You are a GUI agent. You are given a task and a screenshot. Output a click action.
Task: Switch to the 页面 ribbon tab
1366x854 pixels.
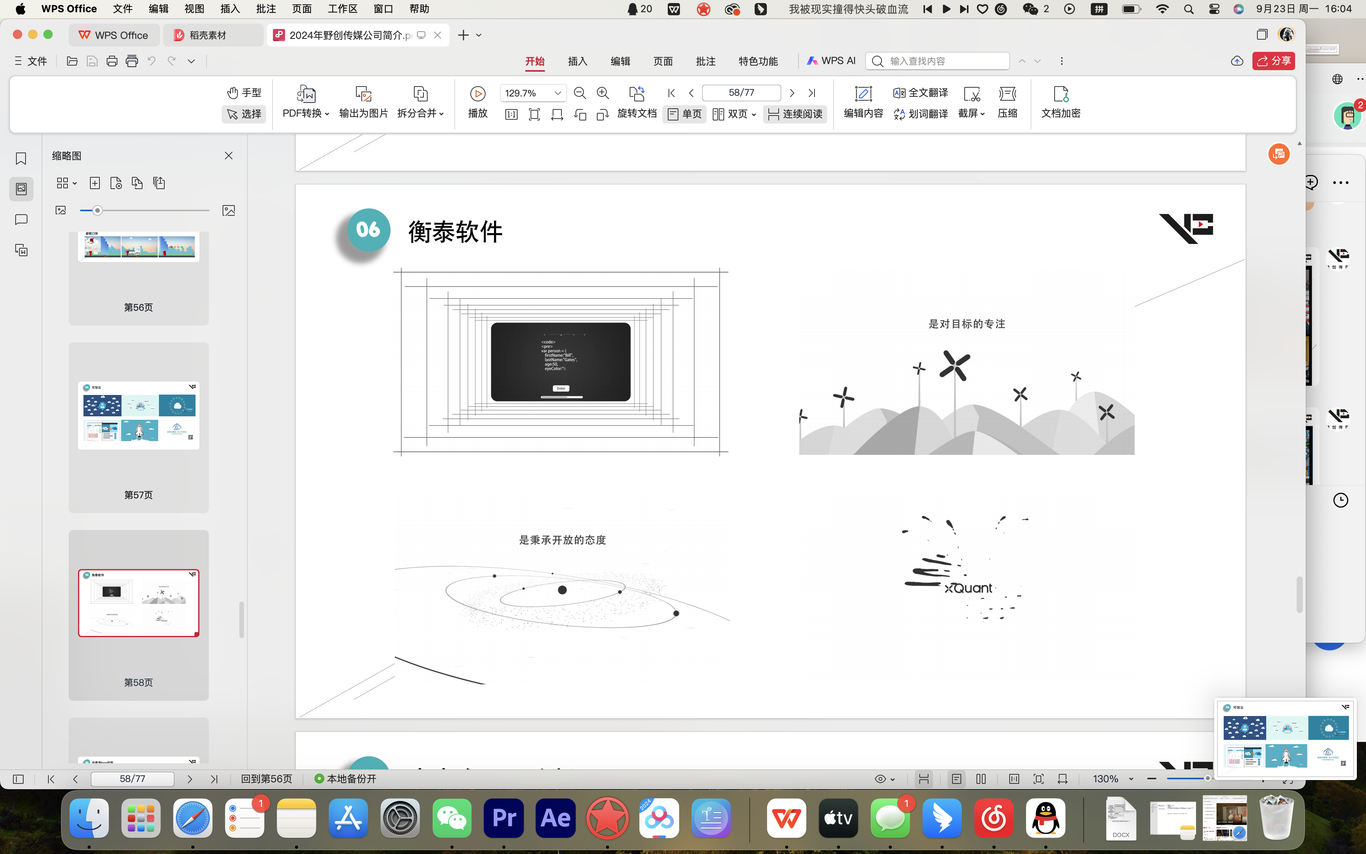coord(663,61)
